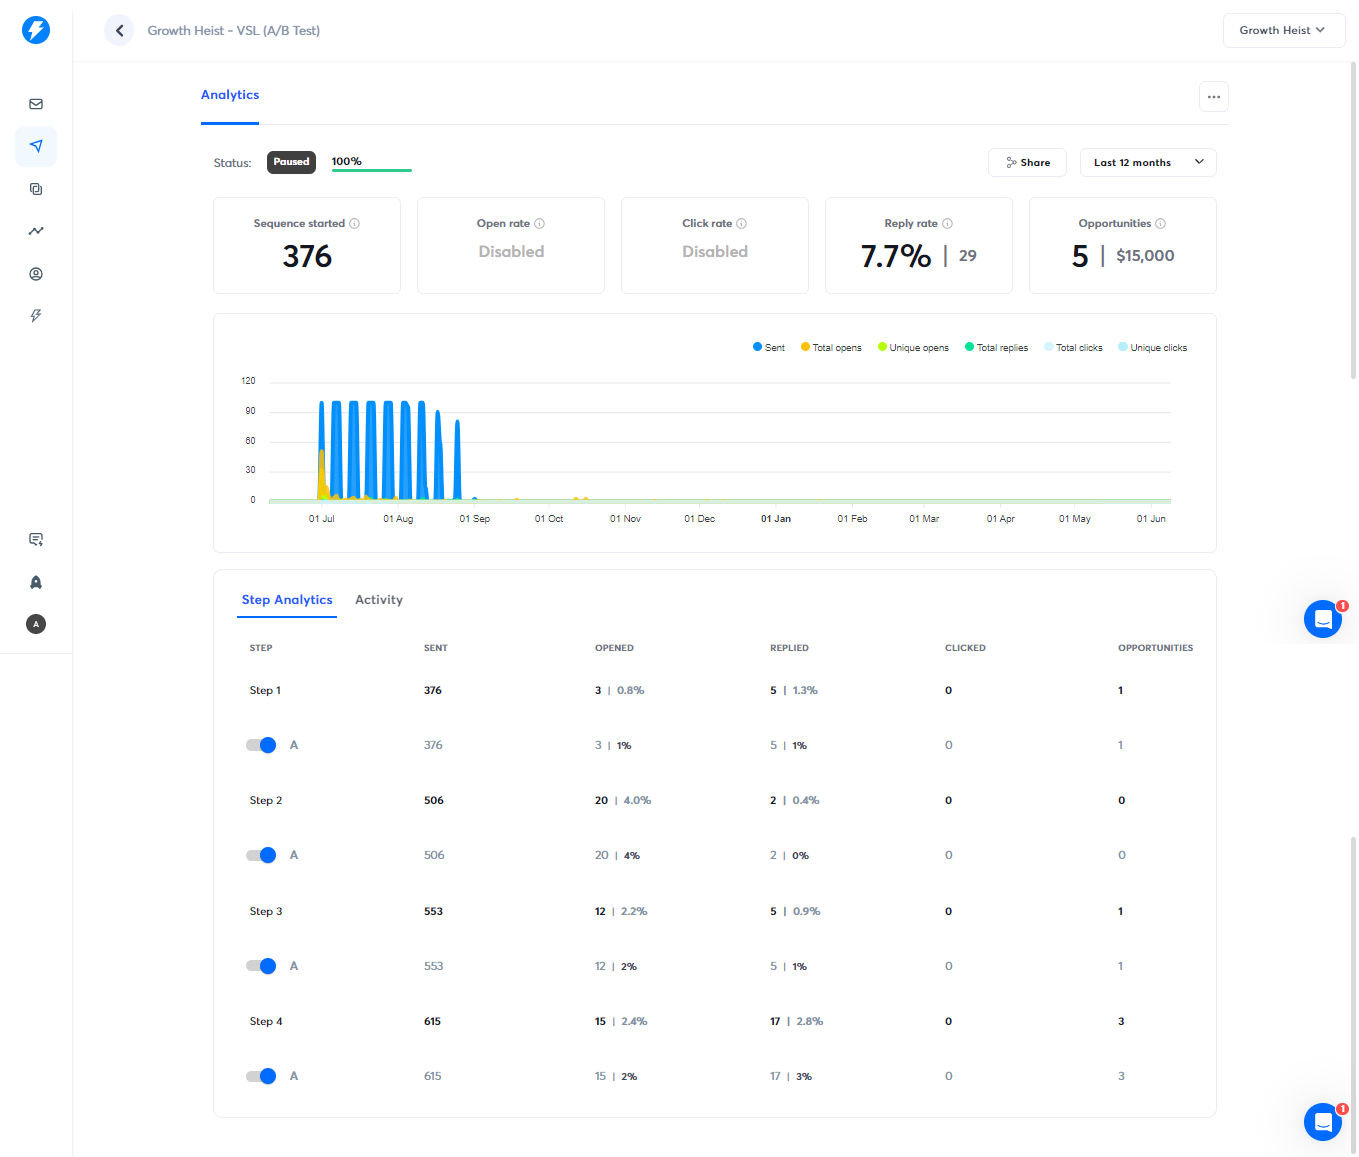1359x1157 pixels.
Task: Toggle variant A under Step 4
Action: pos(261,1076)
